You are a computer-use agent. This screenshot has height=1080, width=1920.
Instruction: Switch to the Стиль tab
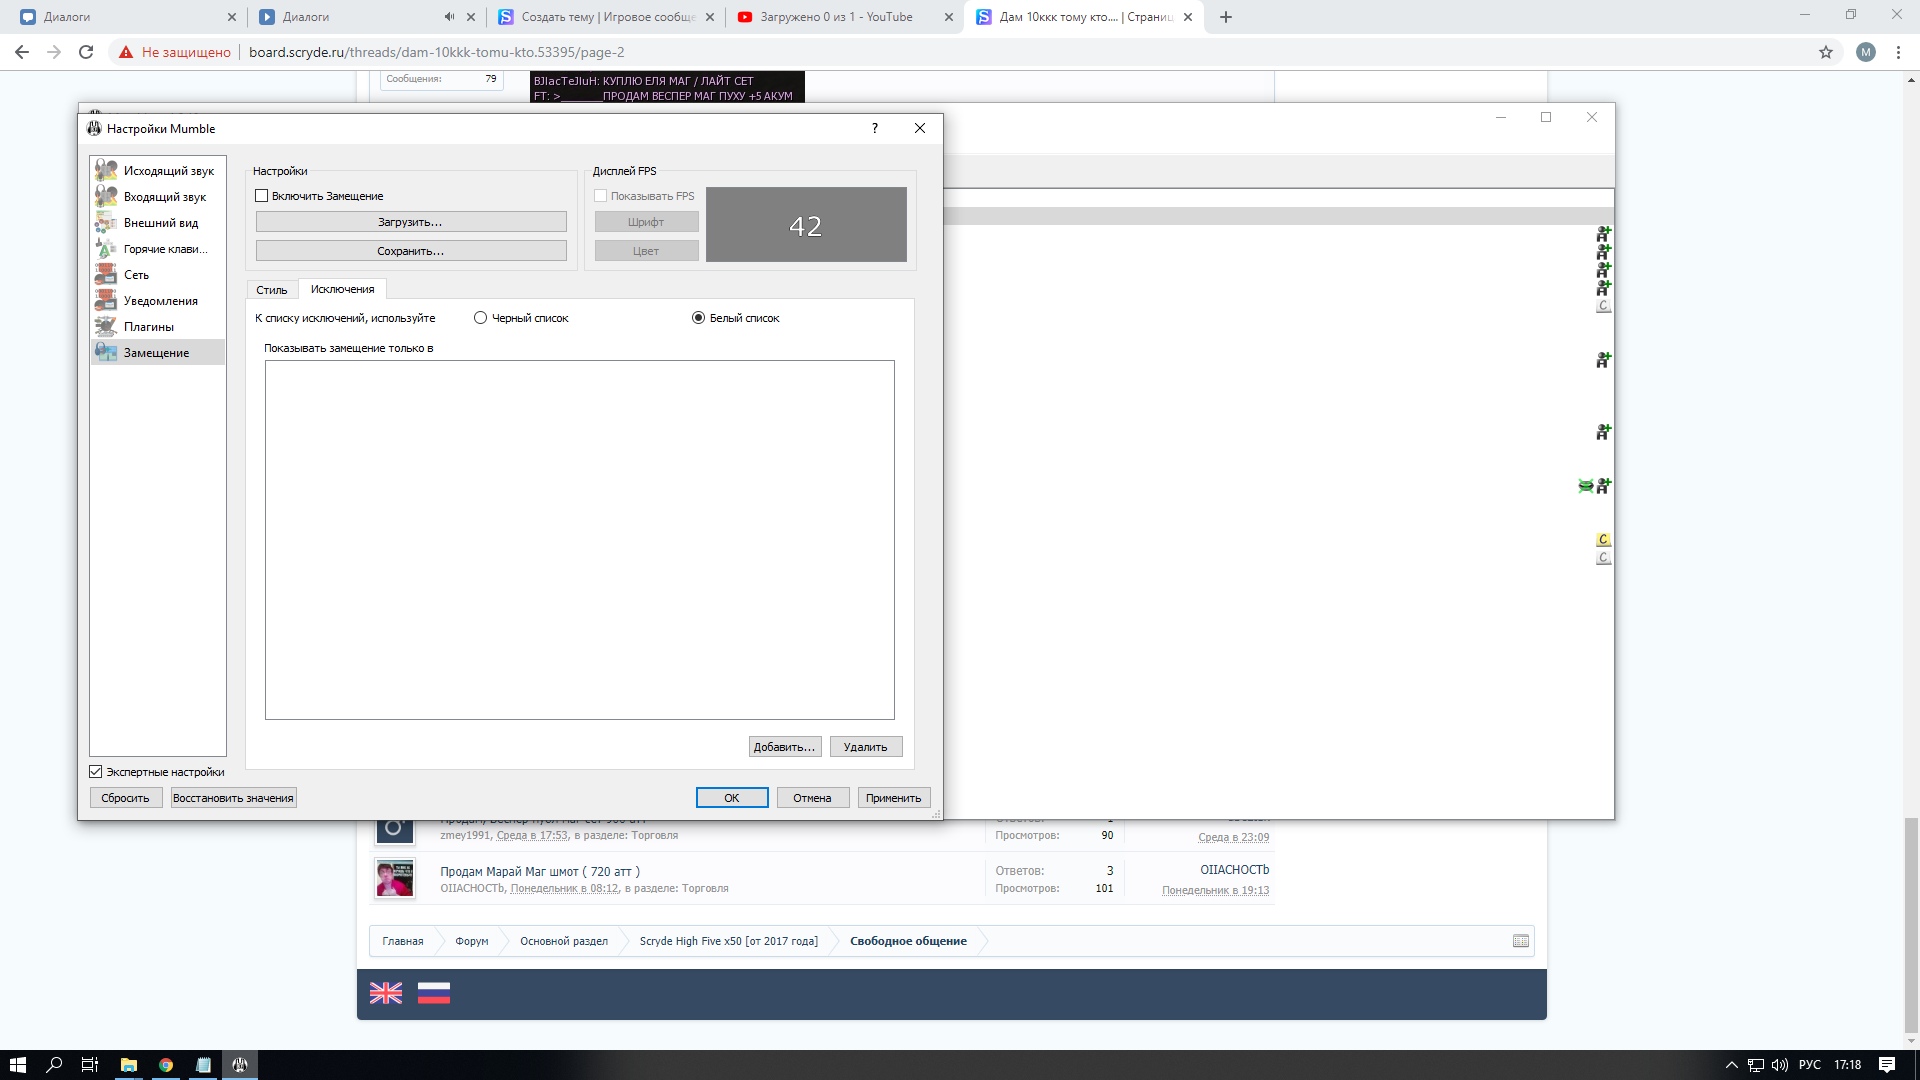(x=271, y=290)
